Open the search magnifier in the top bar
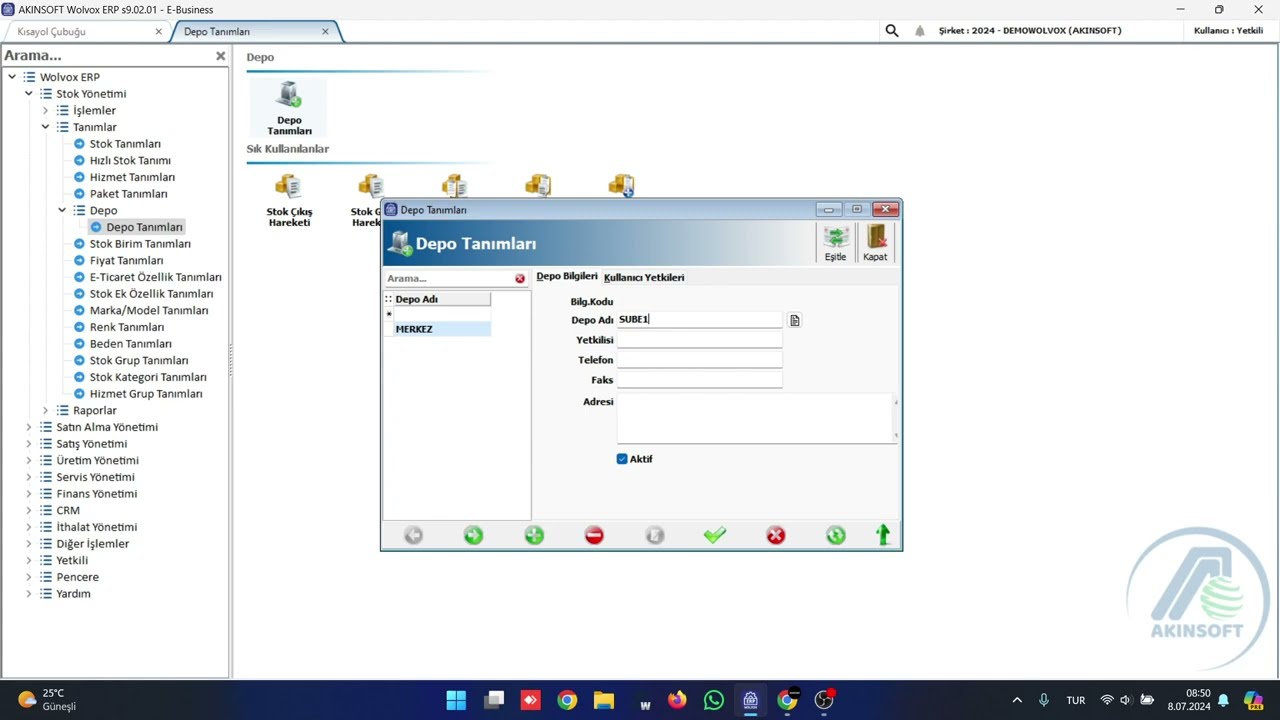The height and width of the screenshot is (720, 1280). [x=892, y=31]
